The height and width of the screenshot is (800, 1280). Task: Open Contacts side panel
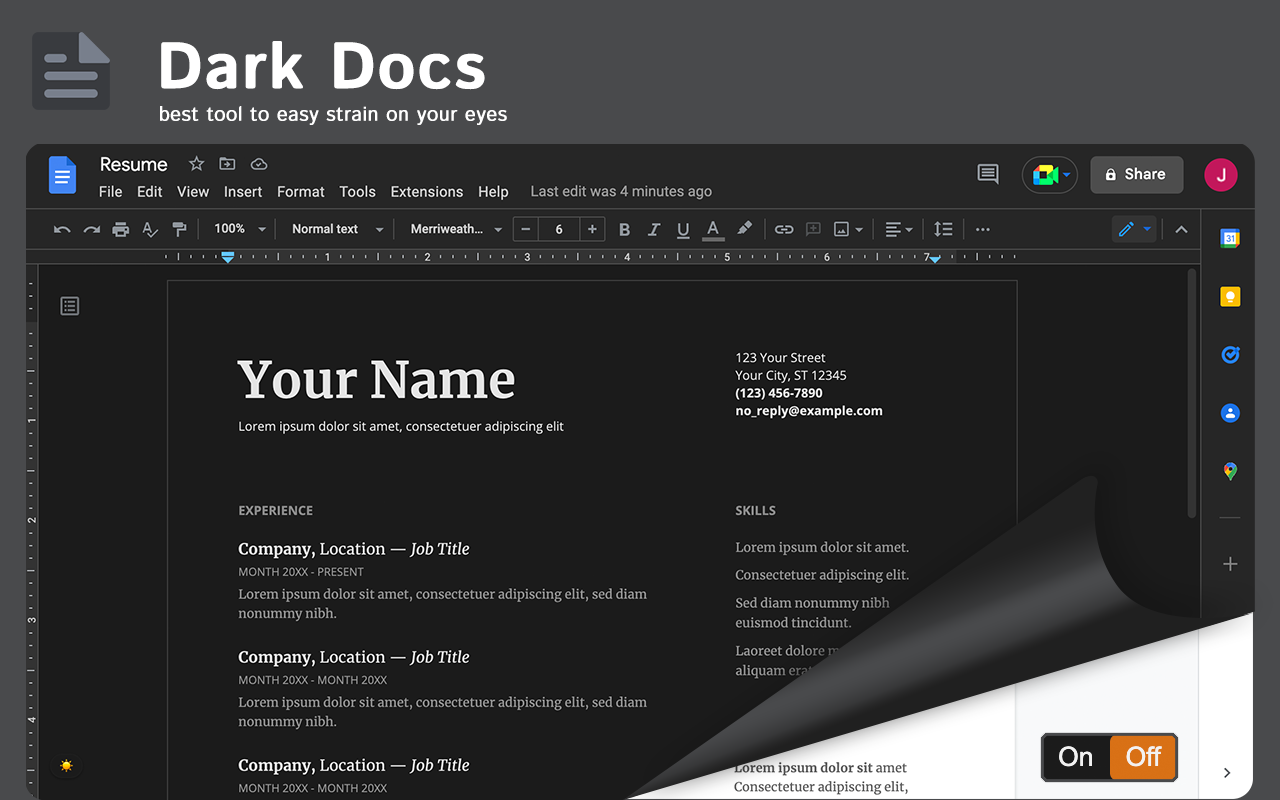click(x=1230, y=412)
